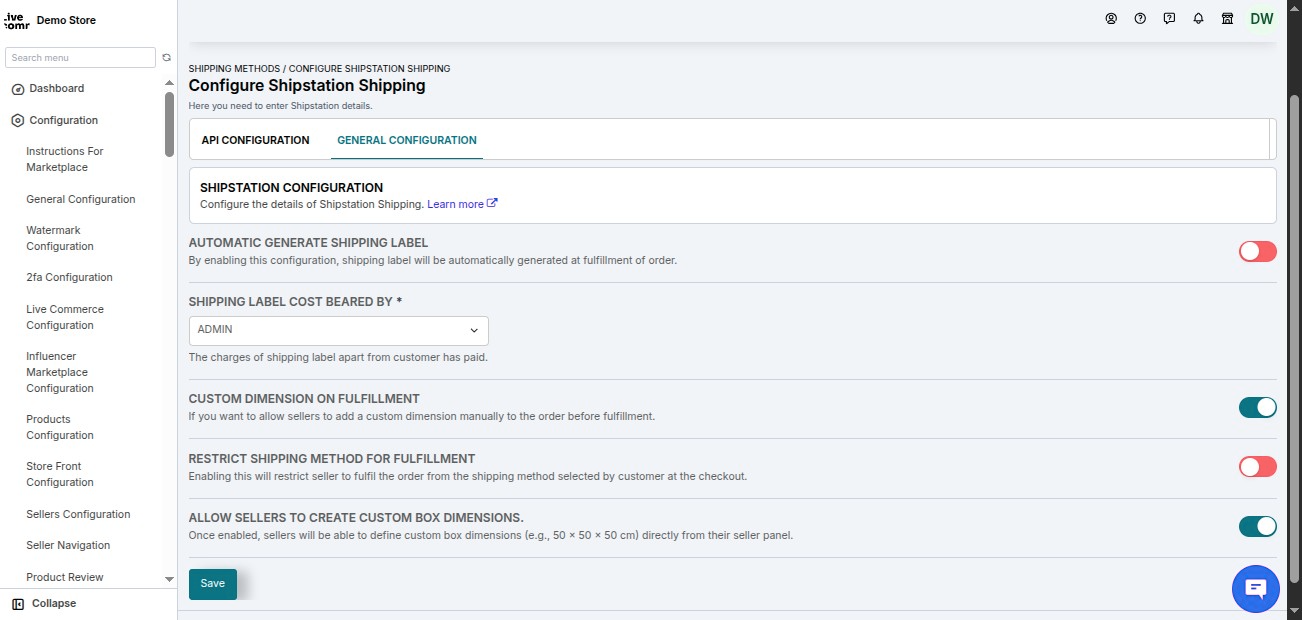Open Store Front Configuration menu item
Image resolution: width=1302 pixels, height=620 pixels.
(60, 475)
